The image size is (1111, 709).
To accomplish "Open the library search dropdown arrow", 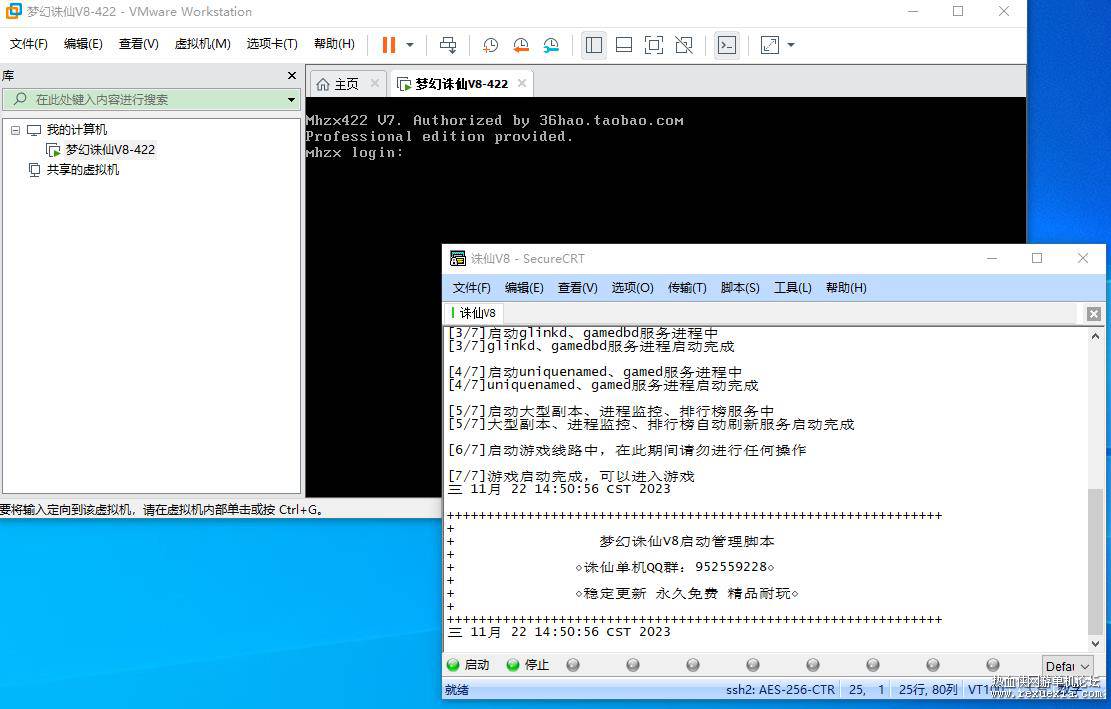I will [291, 100].
